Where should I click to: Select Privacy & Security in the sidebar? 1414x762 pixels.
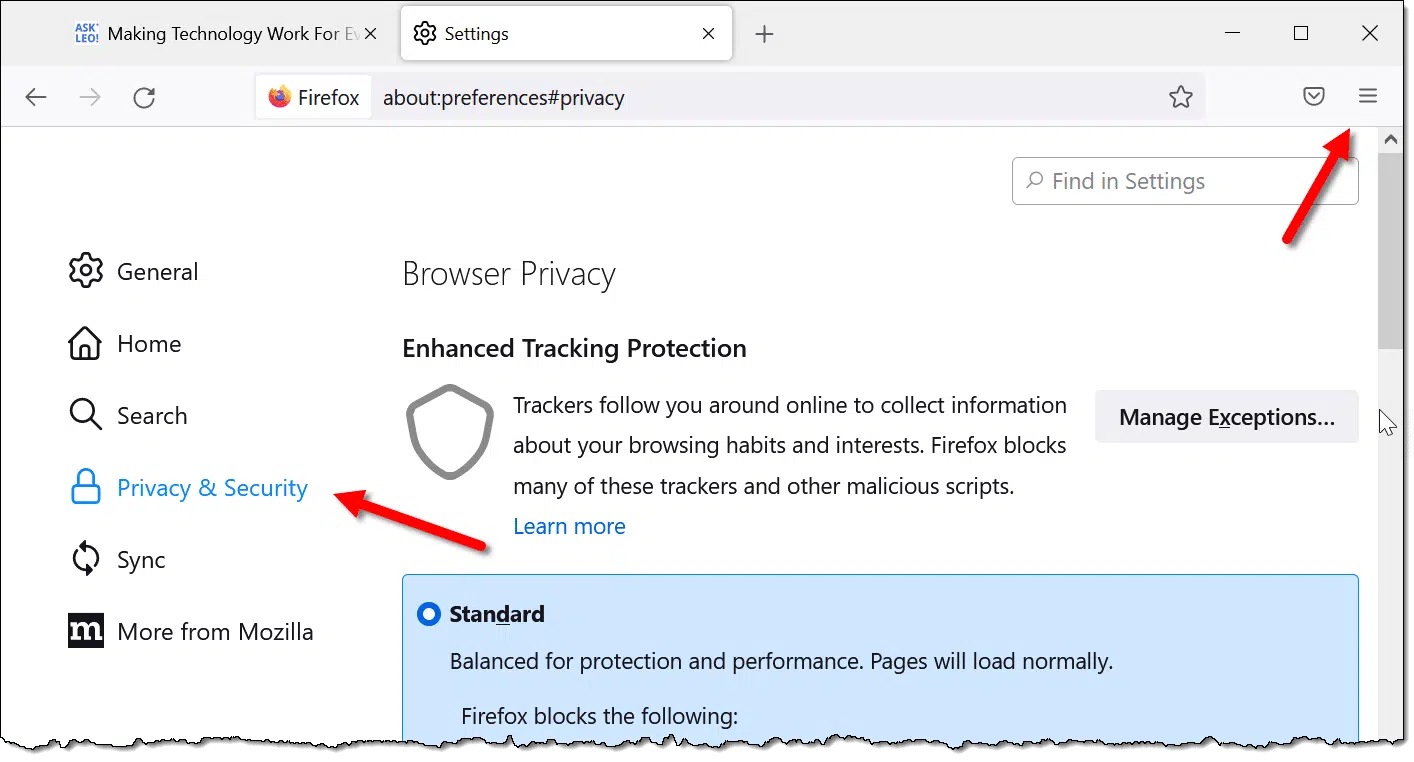[188, 488]
